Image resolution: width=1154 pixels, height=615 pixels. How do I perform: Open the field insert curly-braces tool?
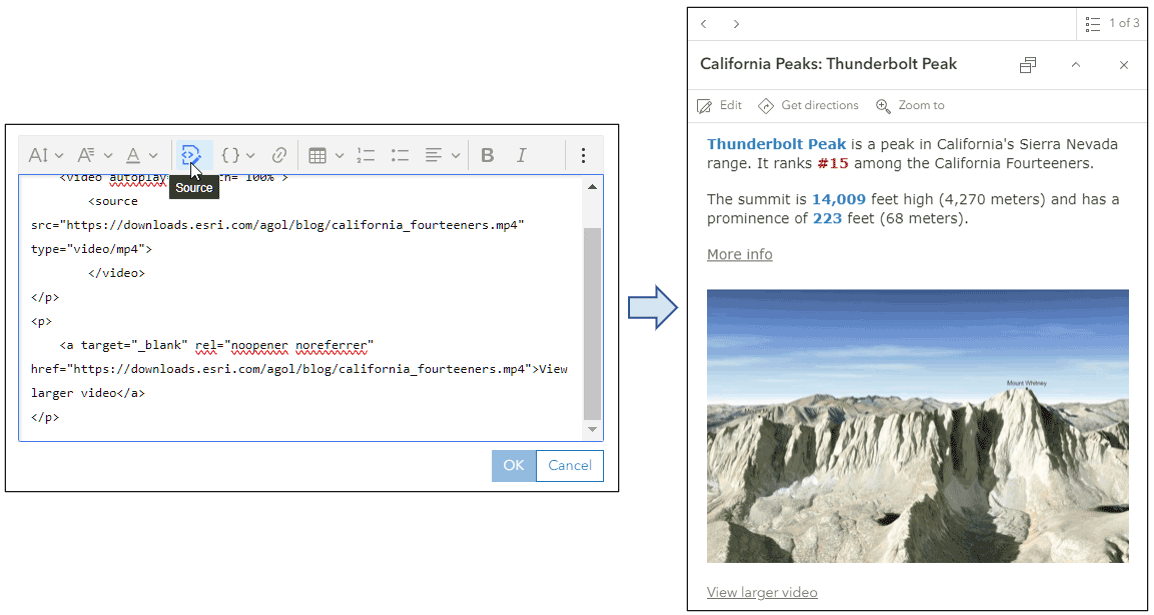coord(231,155)
